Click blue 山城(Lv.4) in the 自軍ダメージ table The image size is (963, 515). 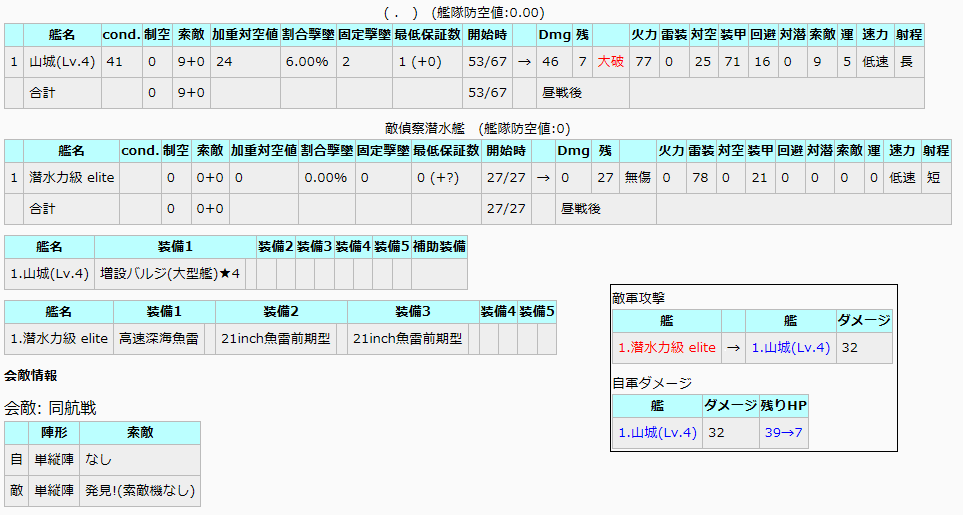(x=657, y=432)
